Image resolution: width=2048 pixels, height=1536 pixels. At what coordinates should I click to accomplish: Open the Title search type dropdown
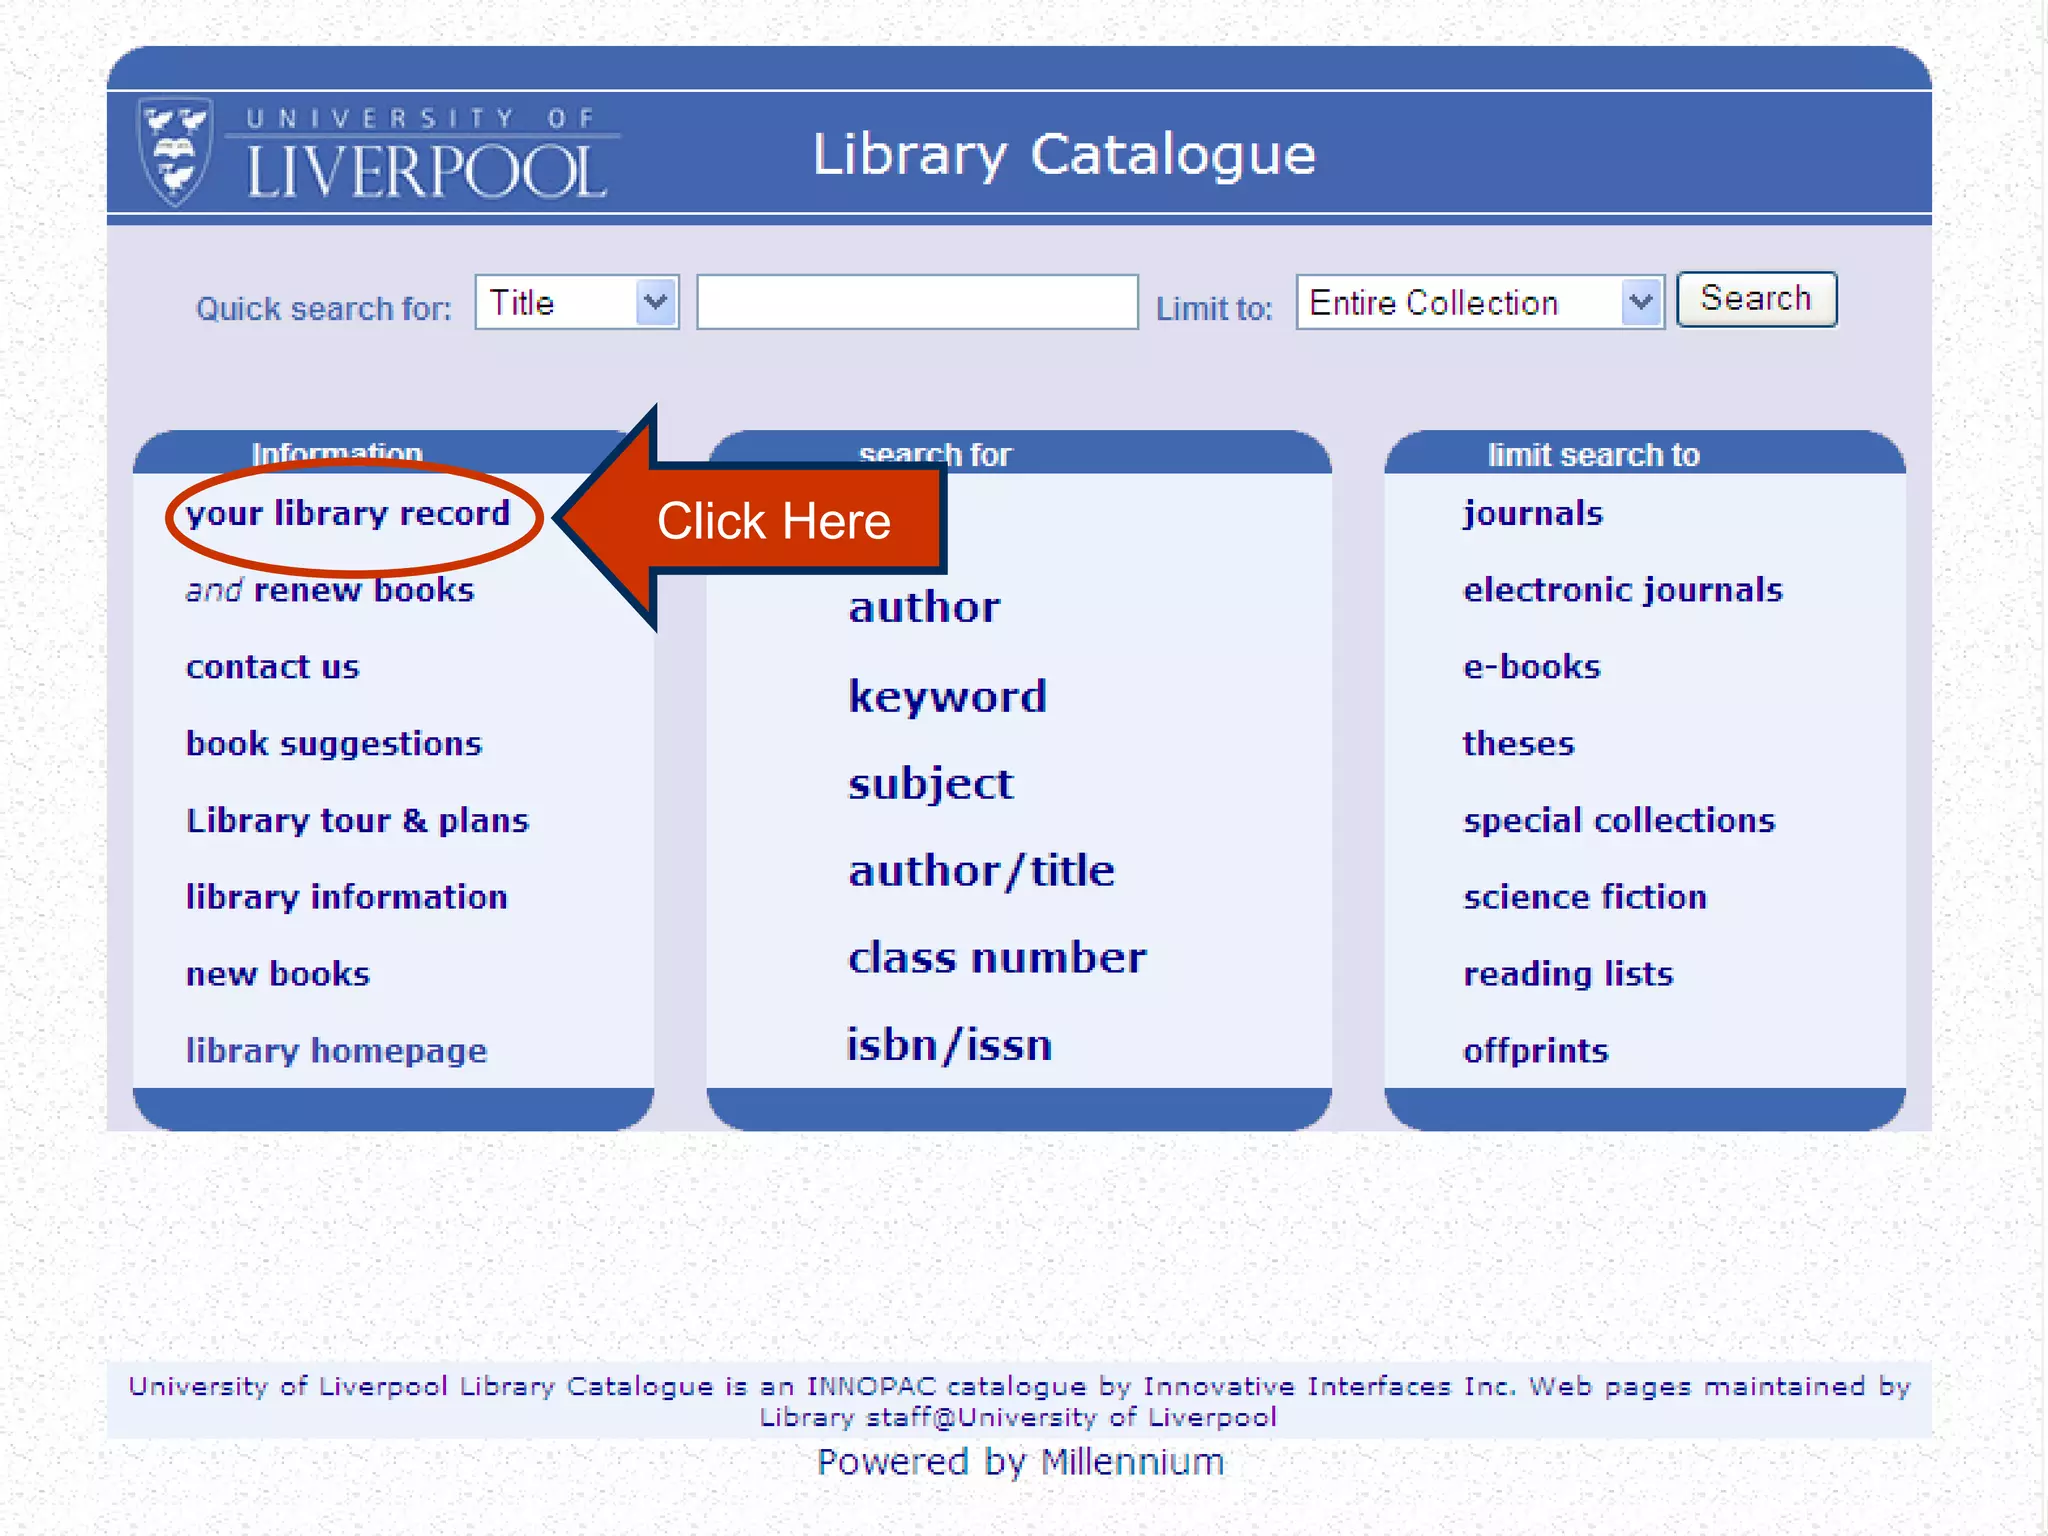[576, 302]
